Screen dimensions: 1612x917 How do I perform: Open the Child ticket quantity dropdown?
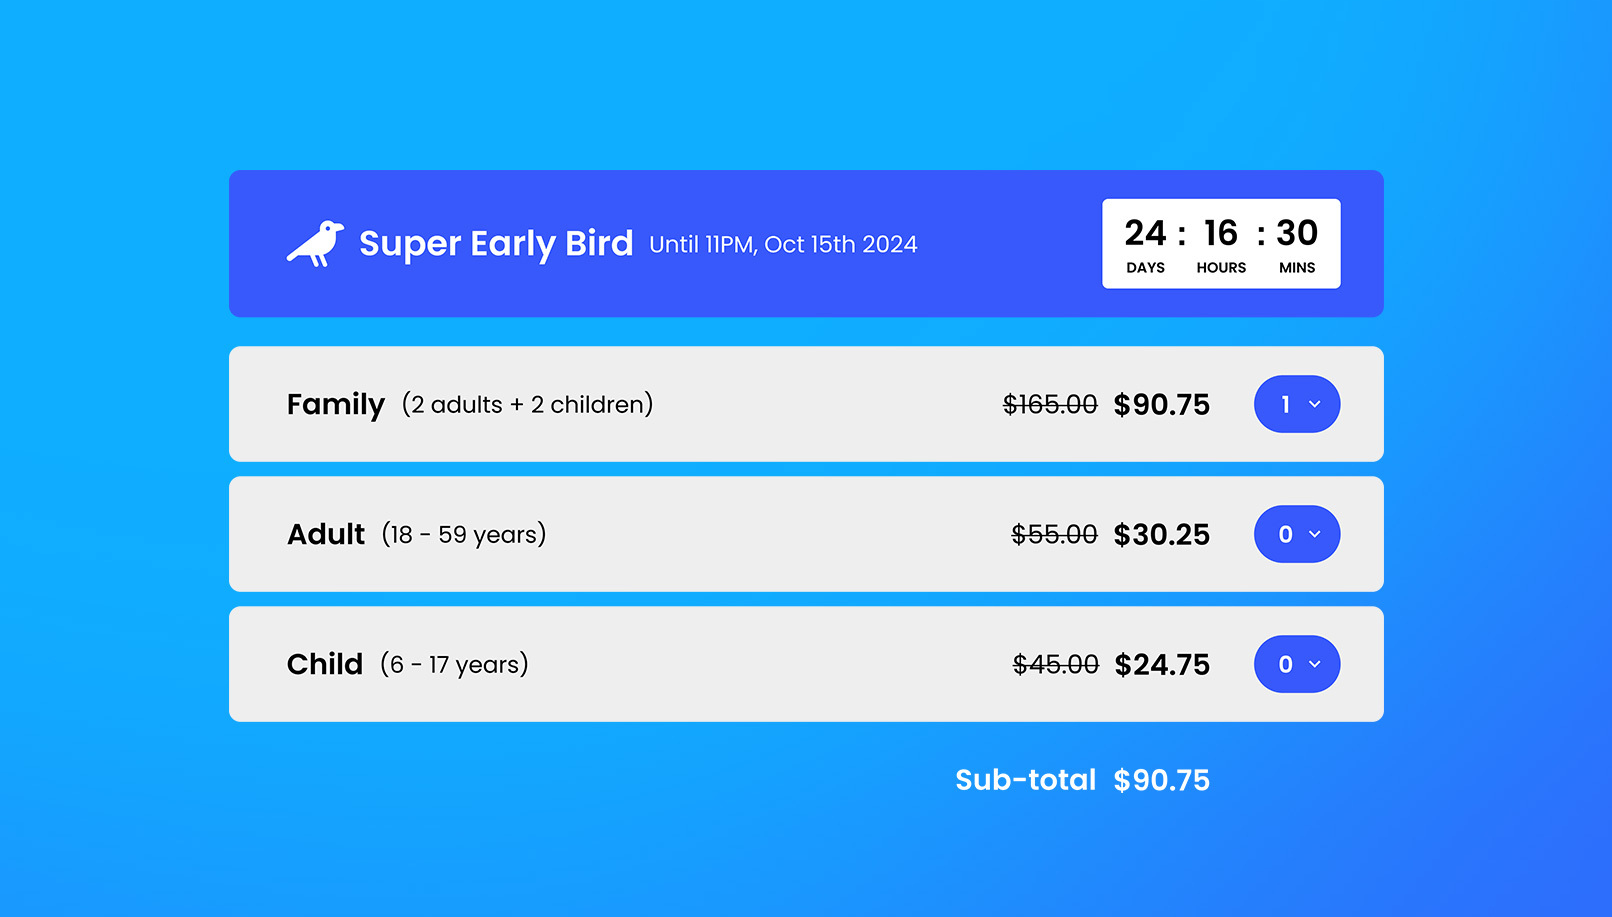[x=1296, y=664]
